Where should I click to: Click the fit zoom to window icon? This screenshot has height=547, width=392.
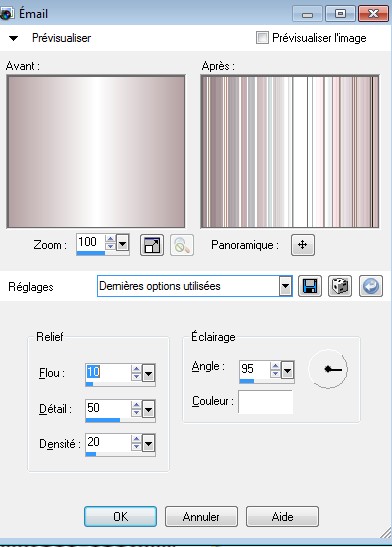152,245
